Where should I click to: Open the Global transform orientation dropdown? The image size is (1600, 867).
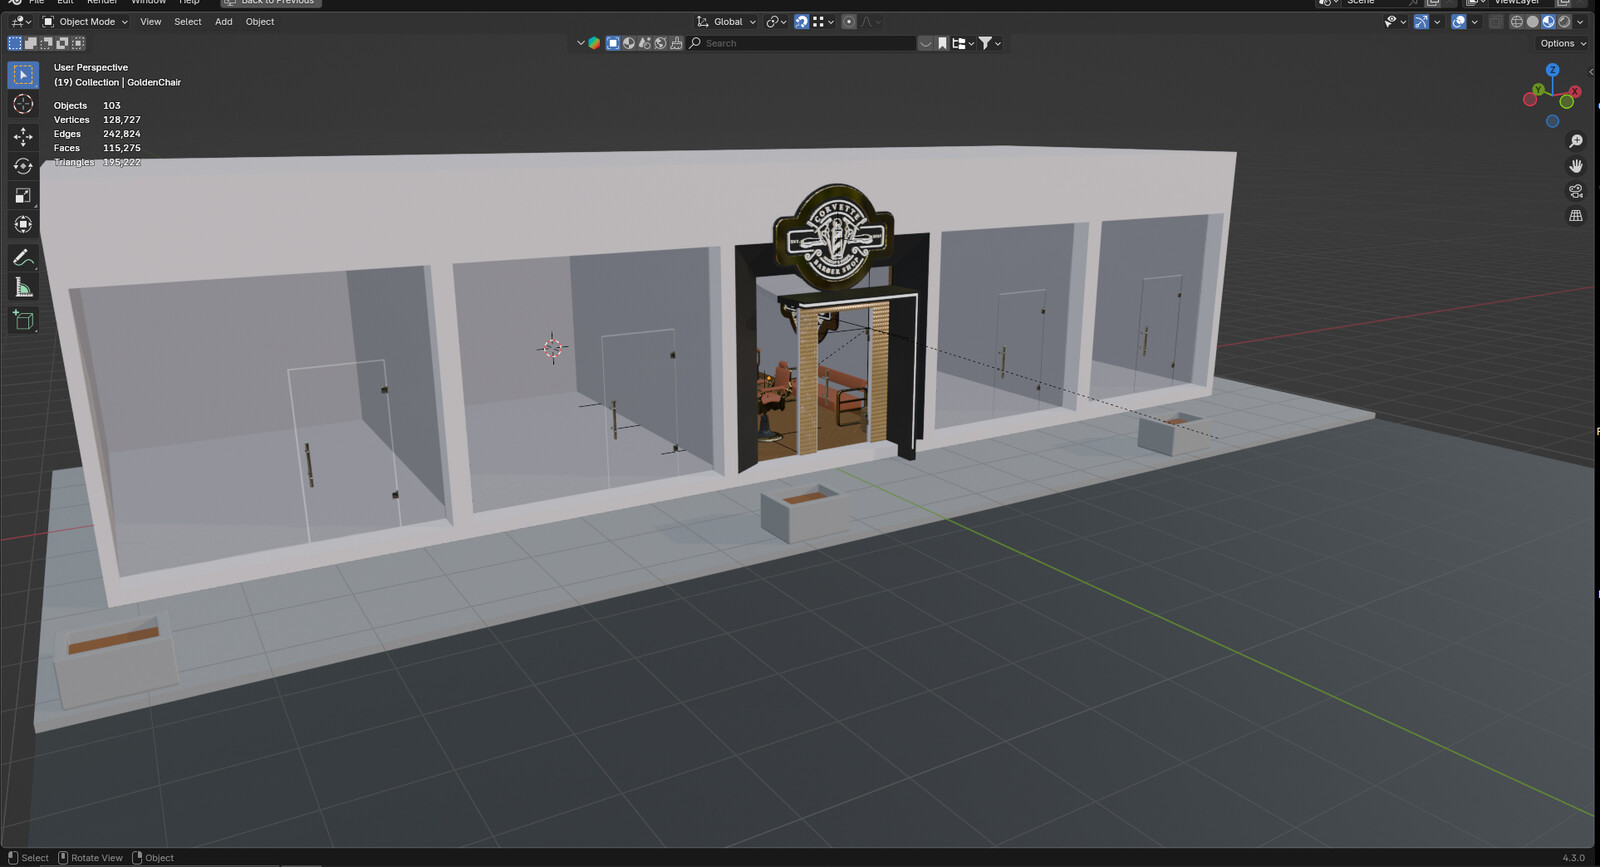click(726, 22)
